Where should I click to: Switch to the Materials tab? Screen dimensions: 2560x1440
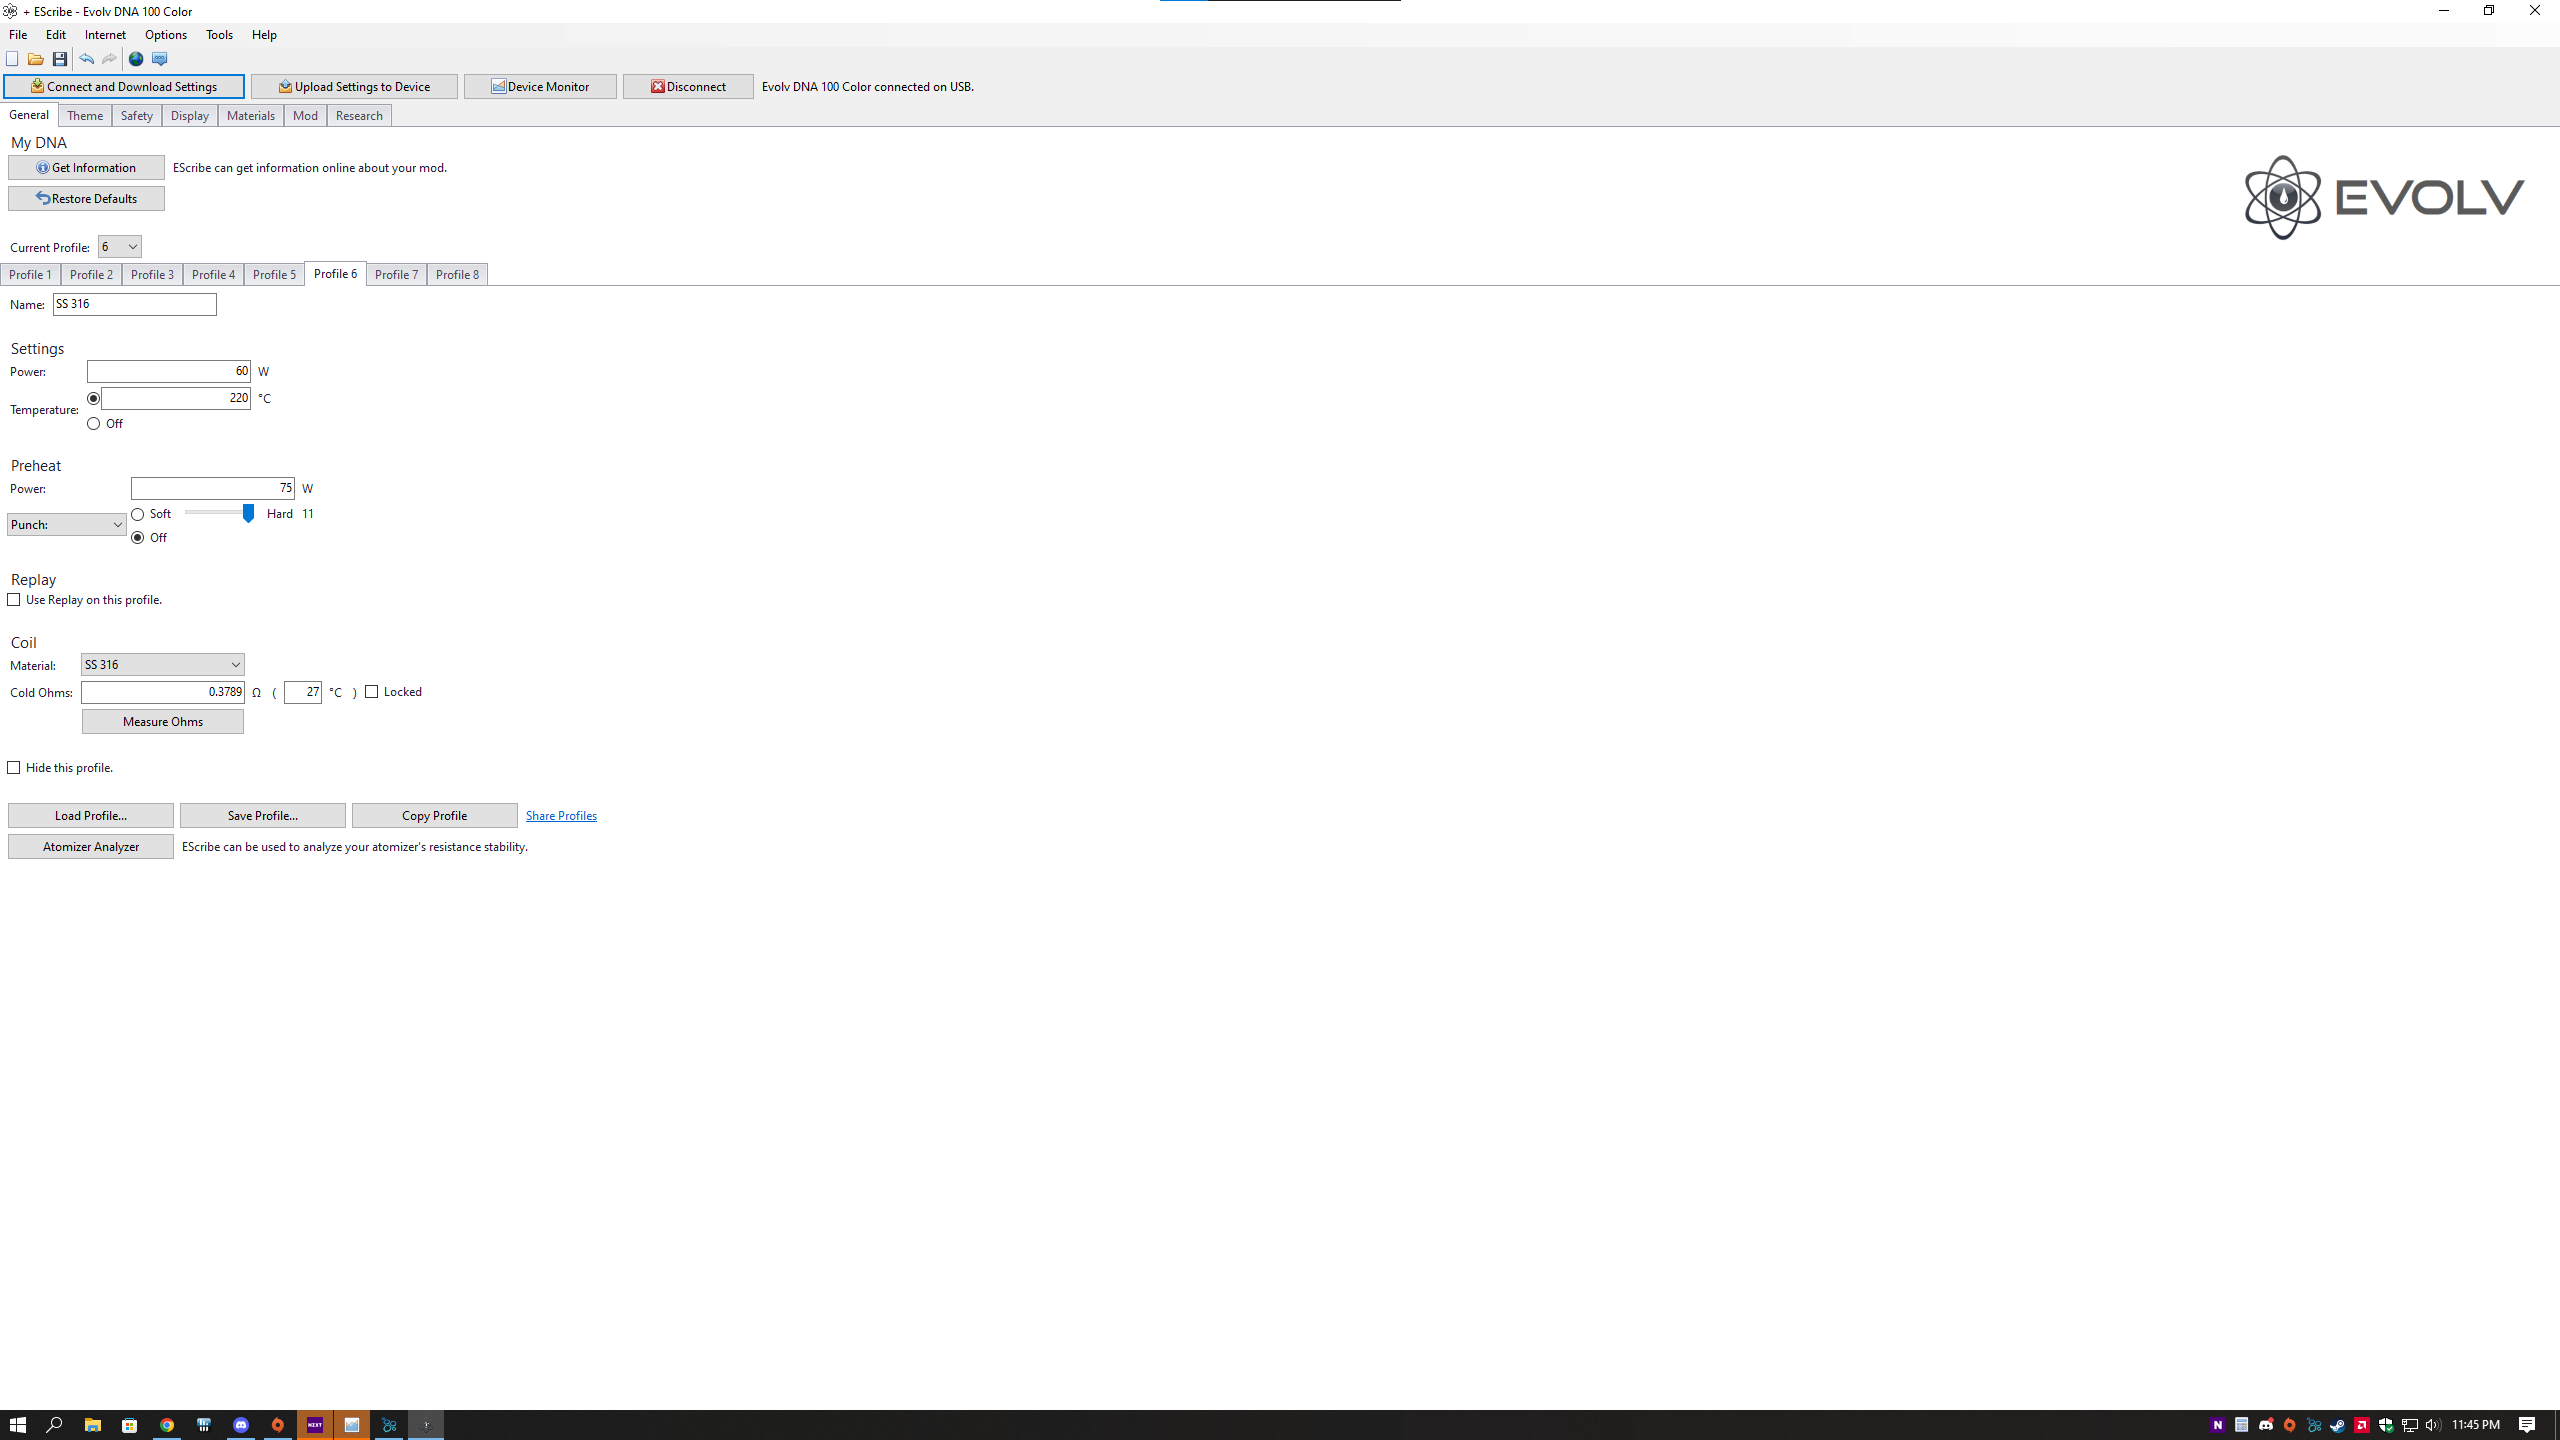pos(250,116)
